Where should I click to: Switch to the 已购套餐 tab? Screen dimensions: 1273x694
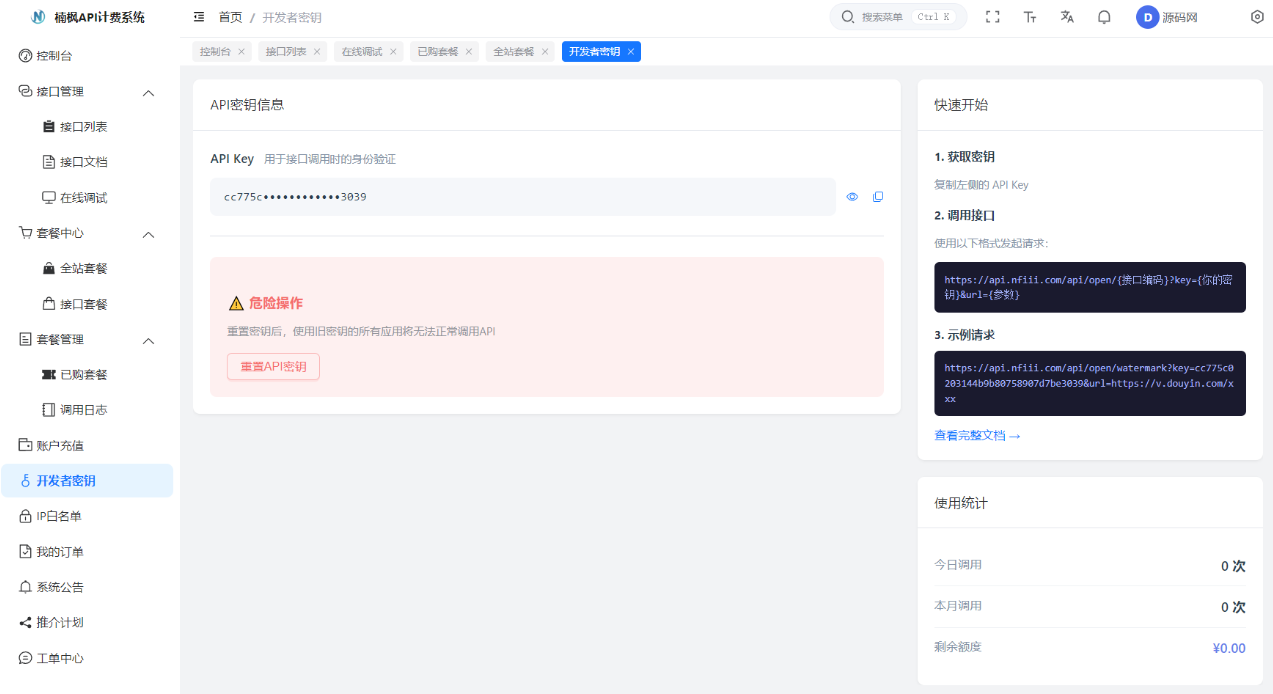click(x=437, y=51)
